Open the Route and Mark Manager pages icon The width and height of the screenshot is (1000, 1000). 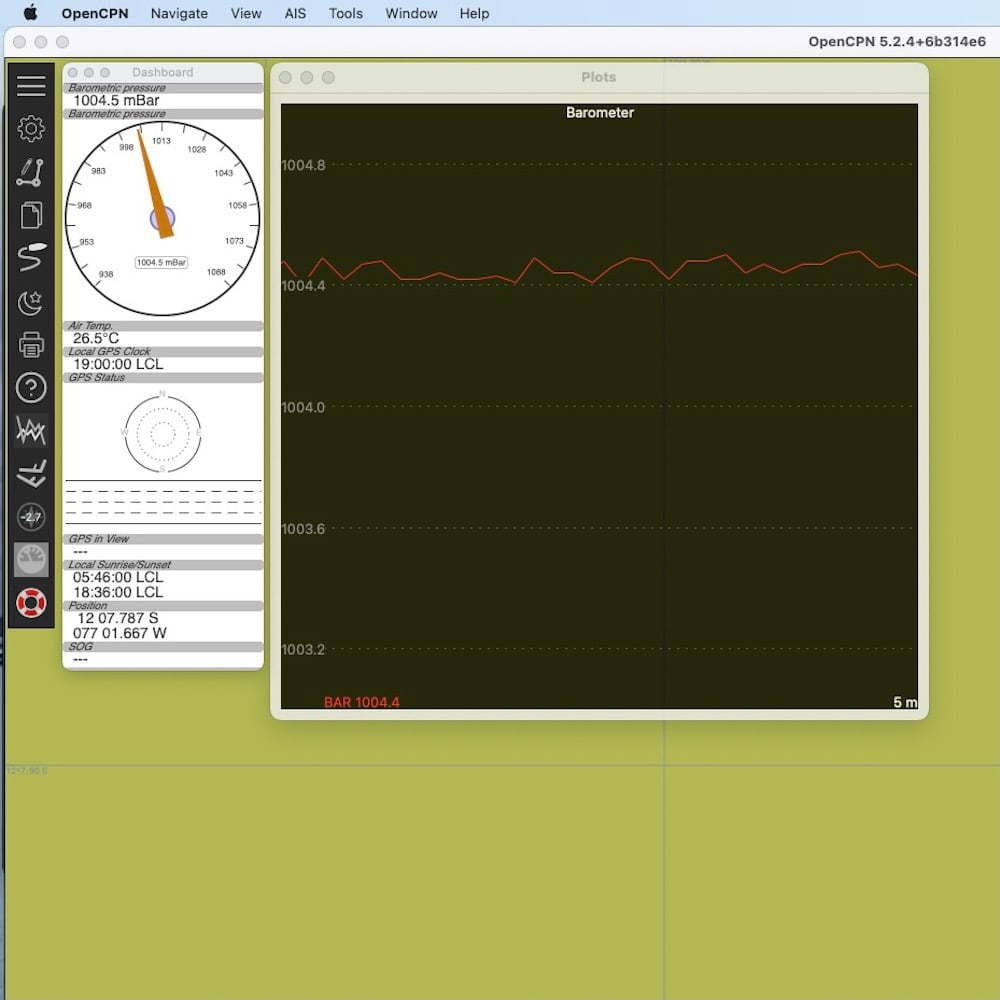tap(31, 215)
